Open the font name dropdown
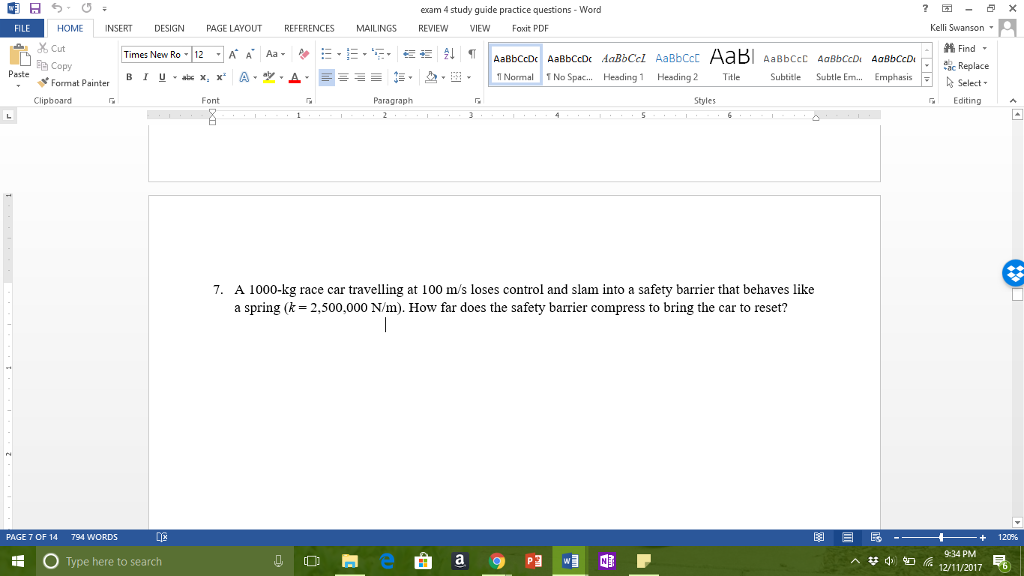Screen dimensions: 1024x576 187,54
